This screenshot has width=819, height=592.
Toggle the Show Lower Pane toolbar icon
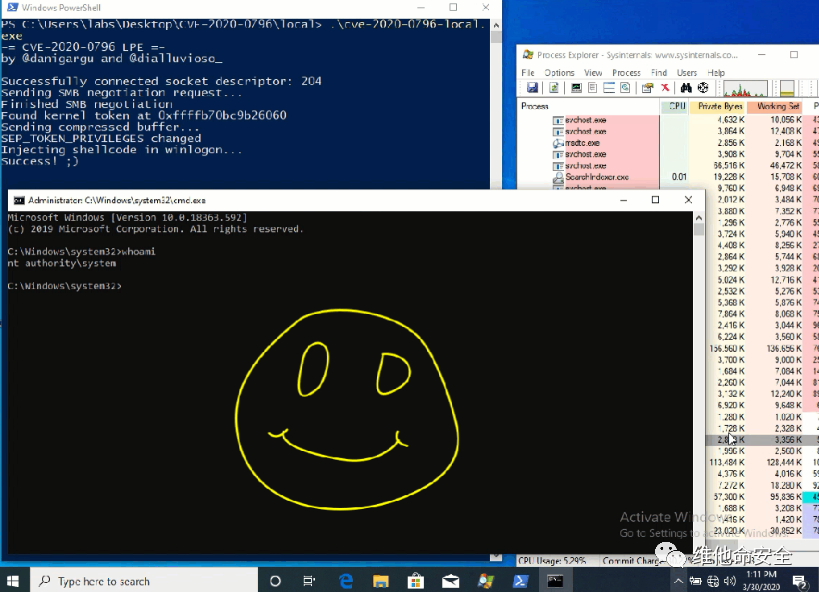[611, 88]
